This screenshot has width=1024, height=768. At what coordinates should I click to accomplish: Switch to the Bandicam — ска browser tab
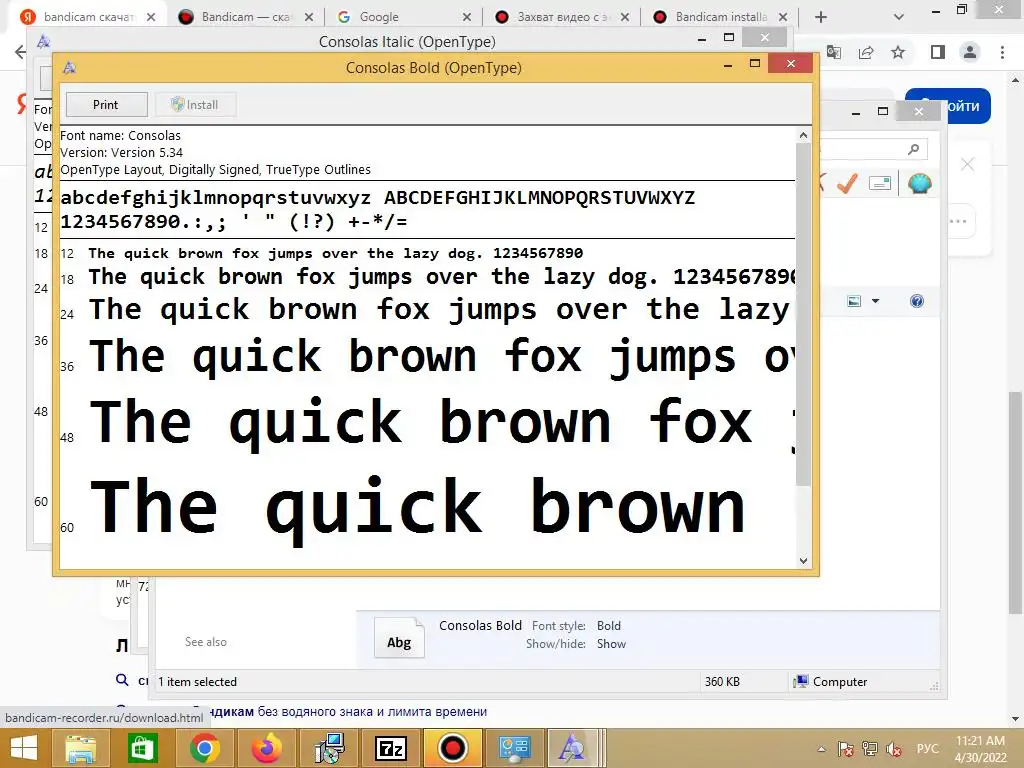click(246, 17)
